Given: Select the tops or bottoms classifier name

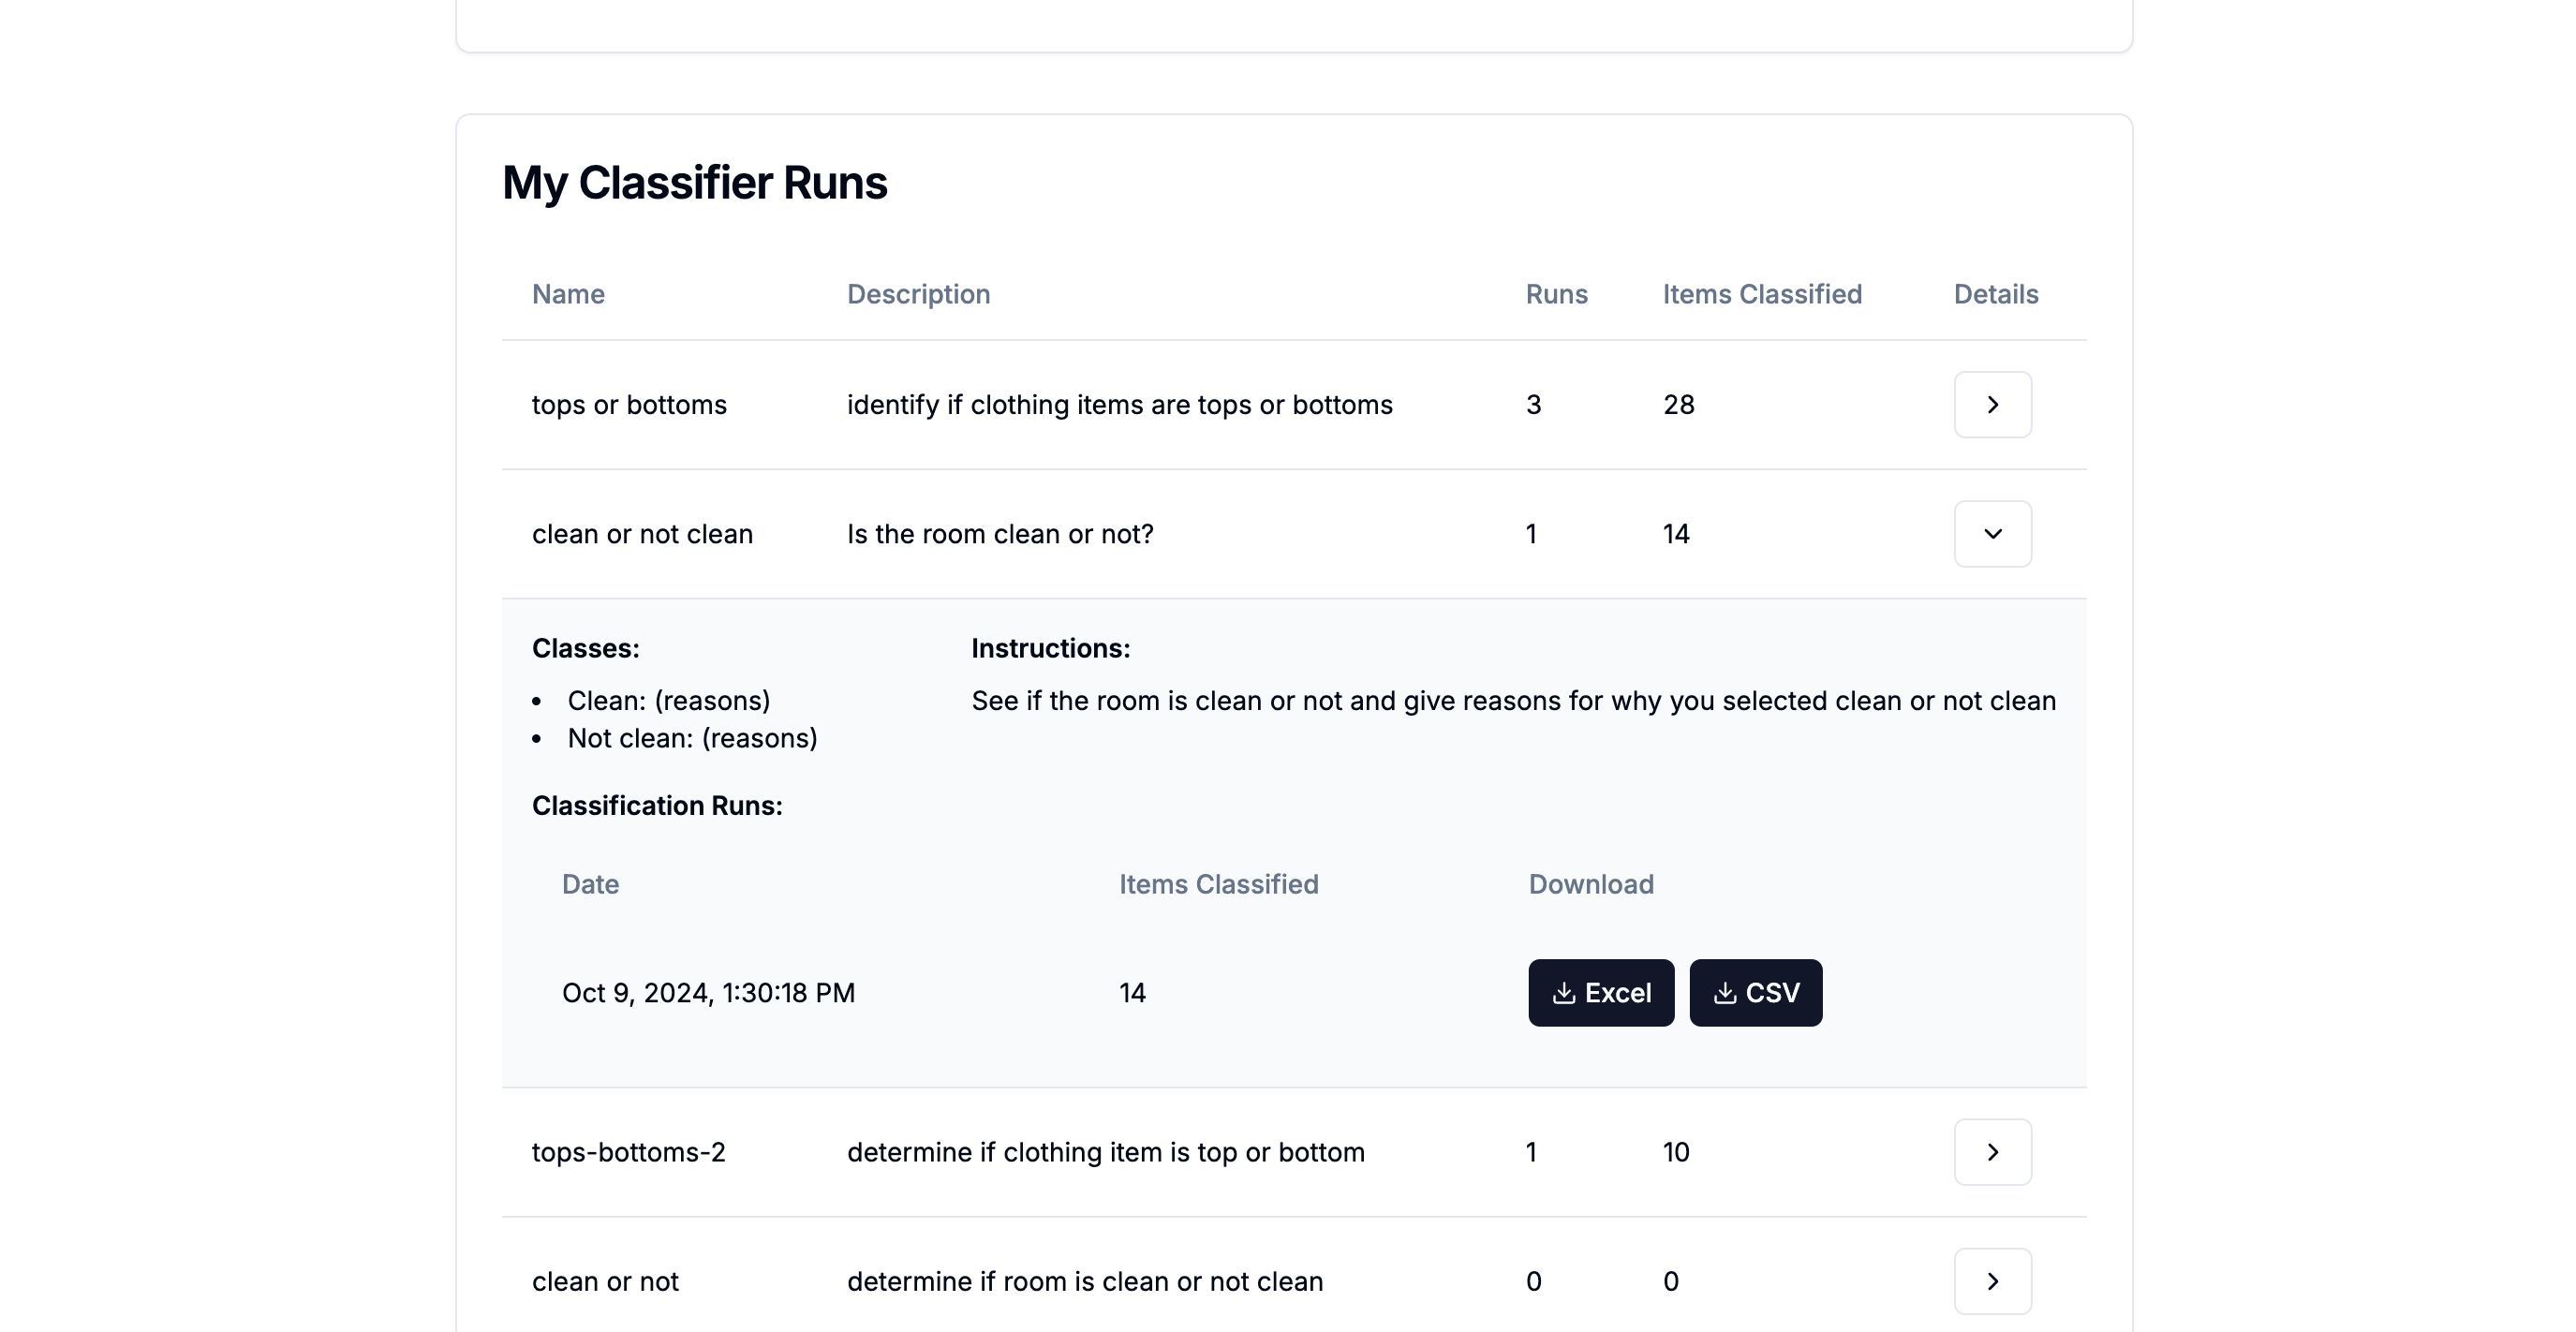Looking at the screenshot, I should pos(629,404).
